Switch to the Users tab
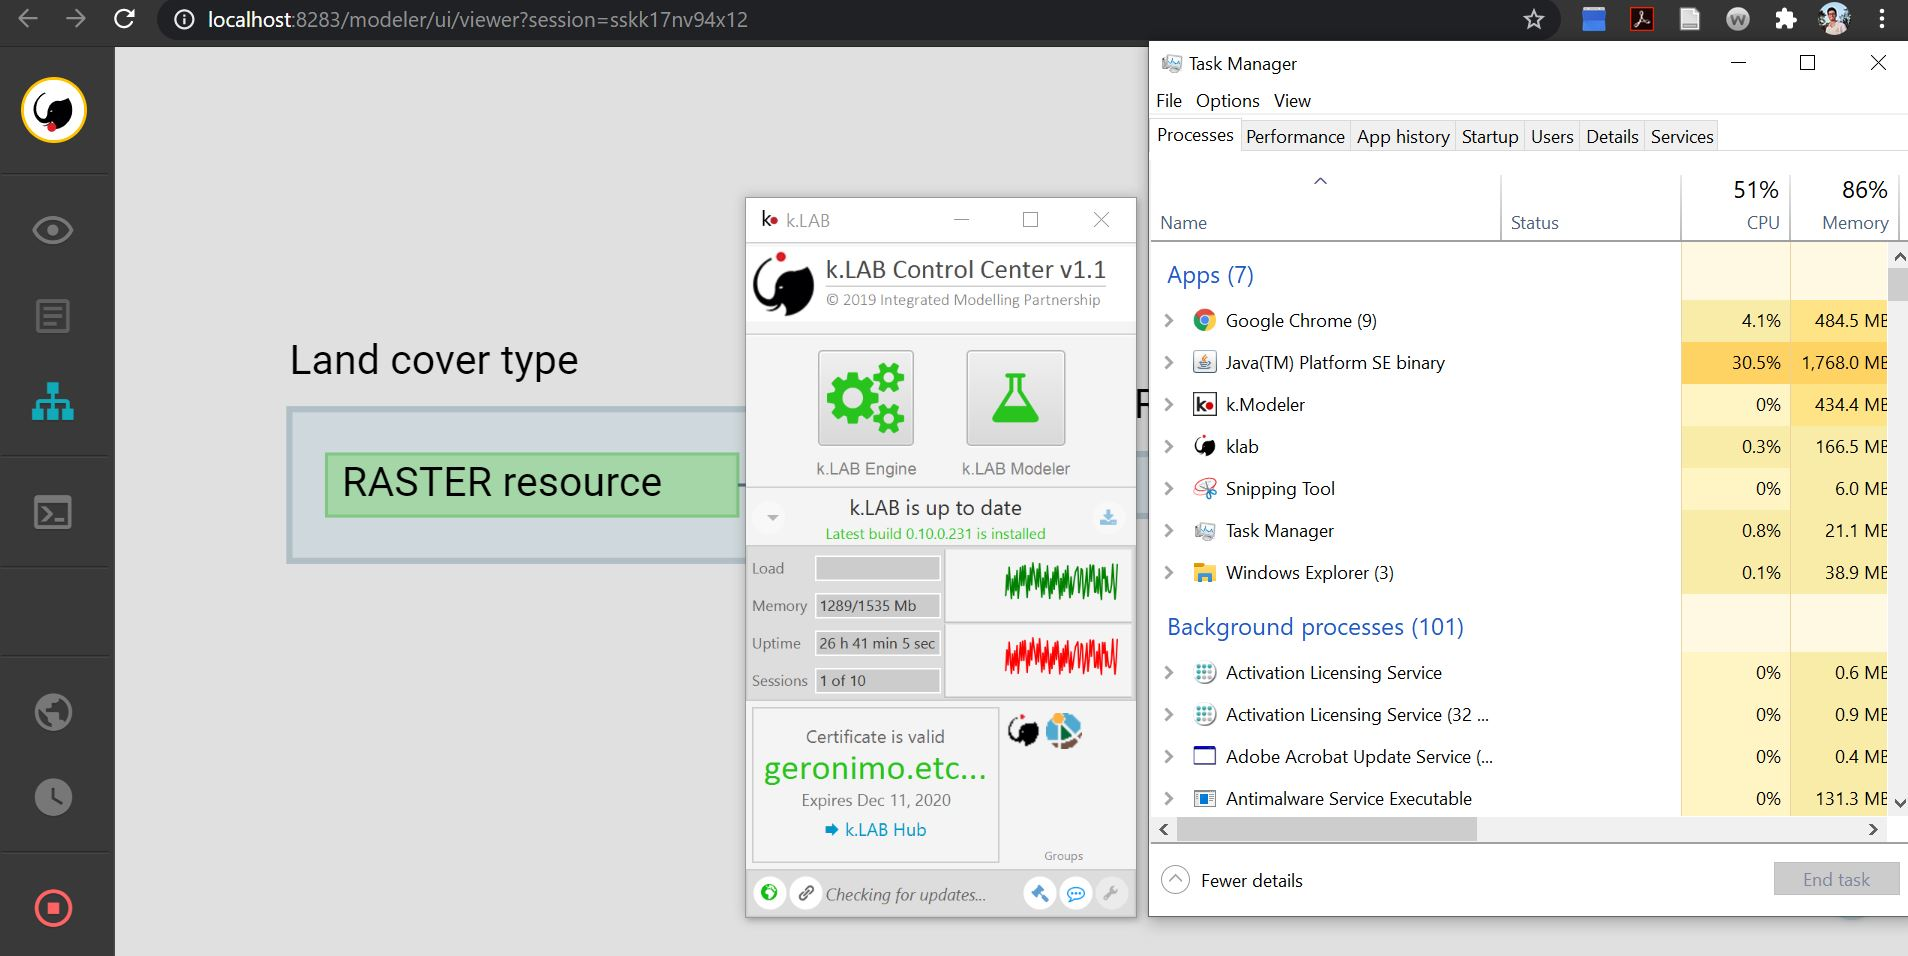The image size is (1908, 956). coord(1552,136)
